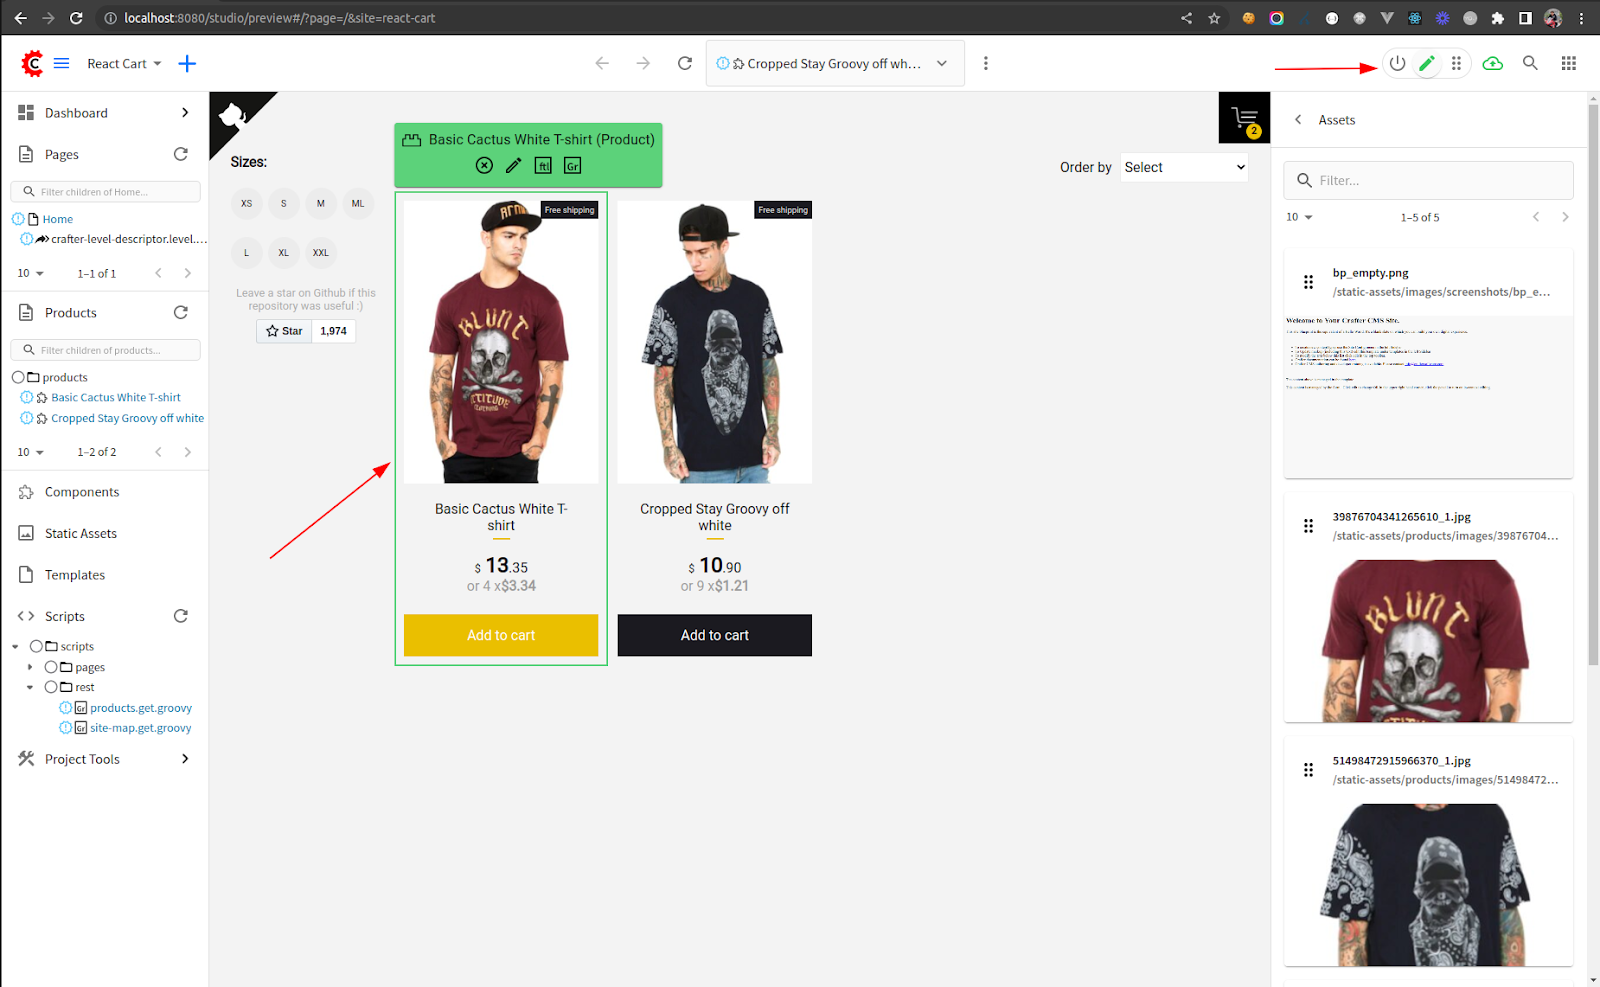Screen dimensions: 1600x987
Task: Open products.get.groovy script link
Action: 141,708
